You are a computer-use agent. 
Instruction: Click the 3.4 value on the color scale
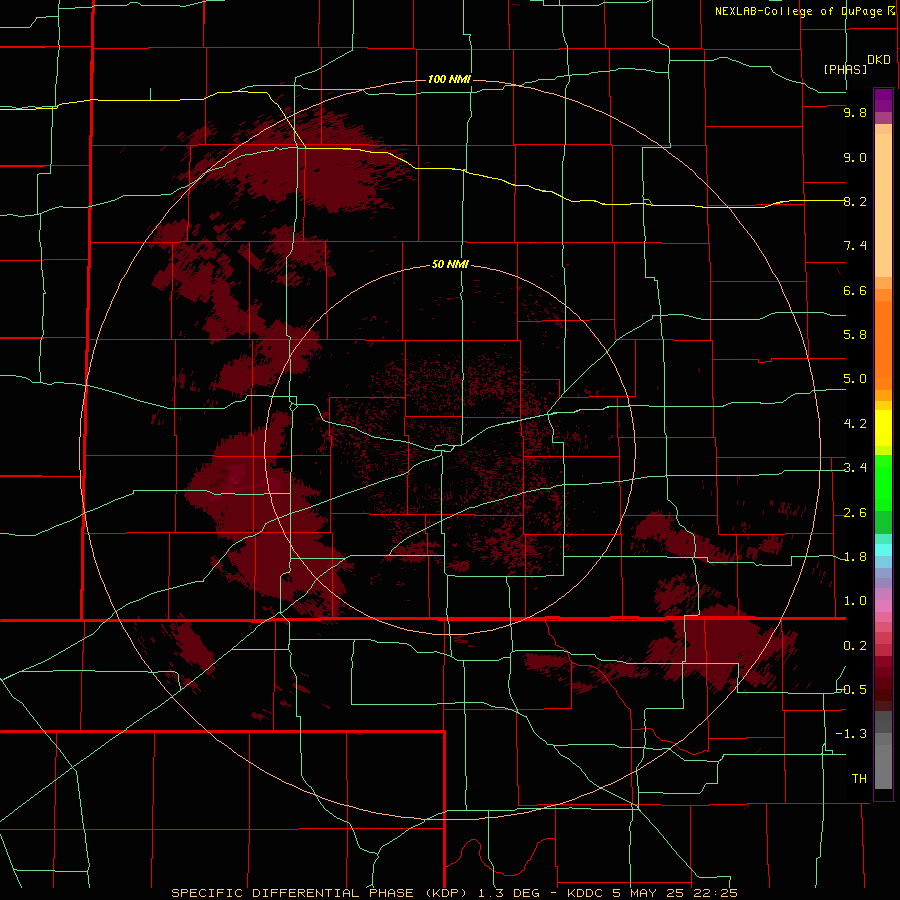point(855,468)
